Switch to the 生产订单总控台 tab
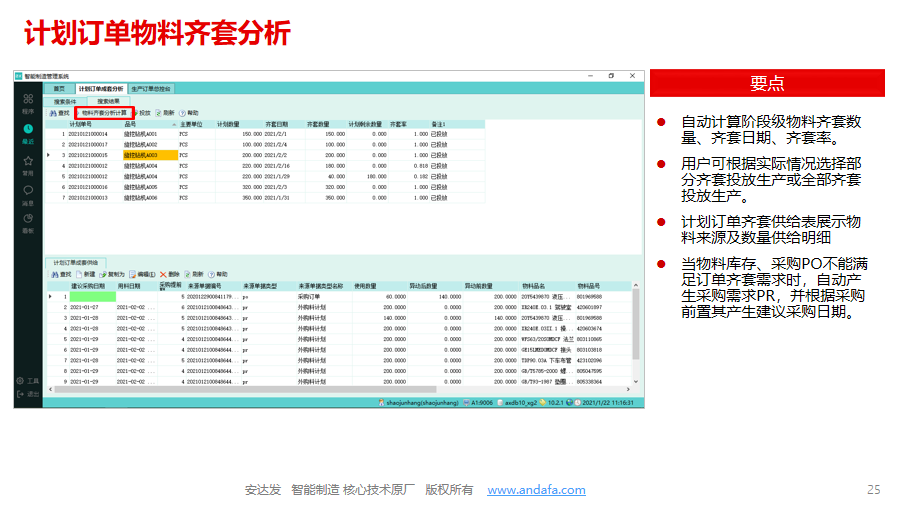Screen dimensions: 907x509 click(151, 89)
